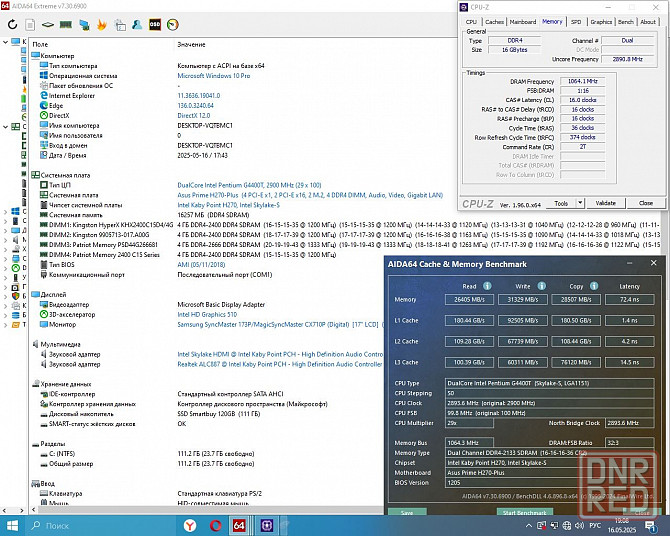Open Opera browser from the taskbar
Screen dimensions: 670x536
point(215,525)
